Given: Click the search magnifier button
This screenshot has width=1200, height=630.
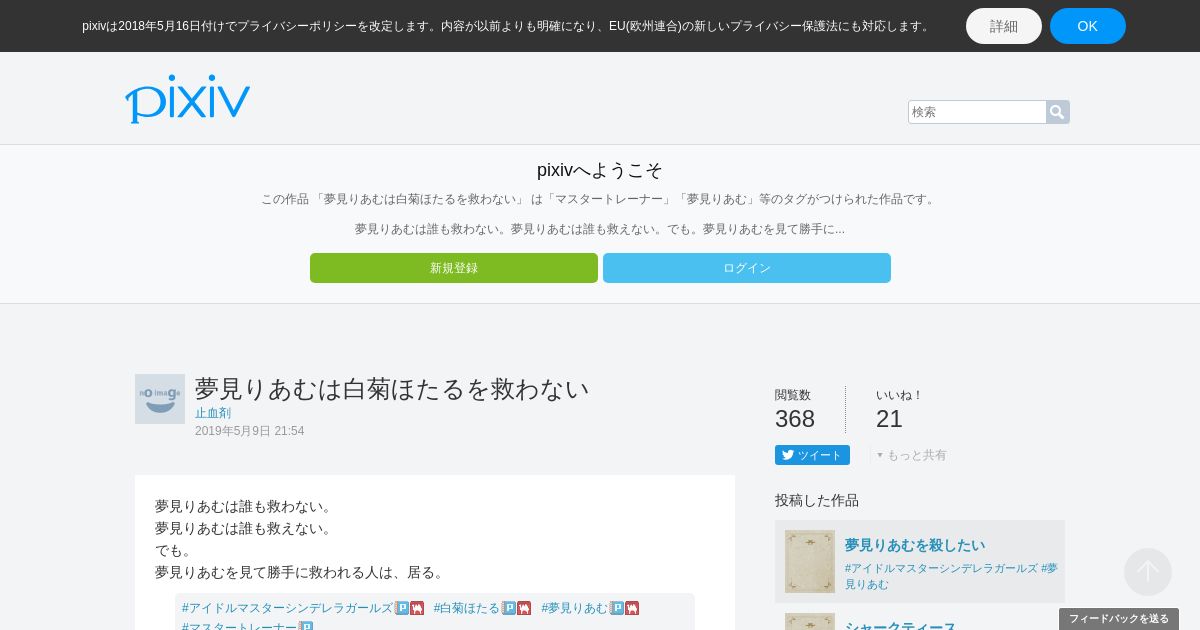Looking at the screenshot, I should pos(1058,112).
